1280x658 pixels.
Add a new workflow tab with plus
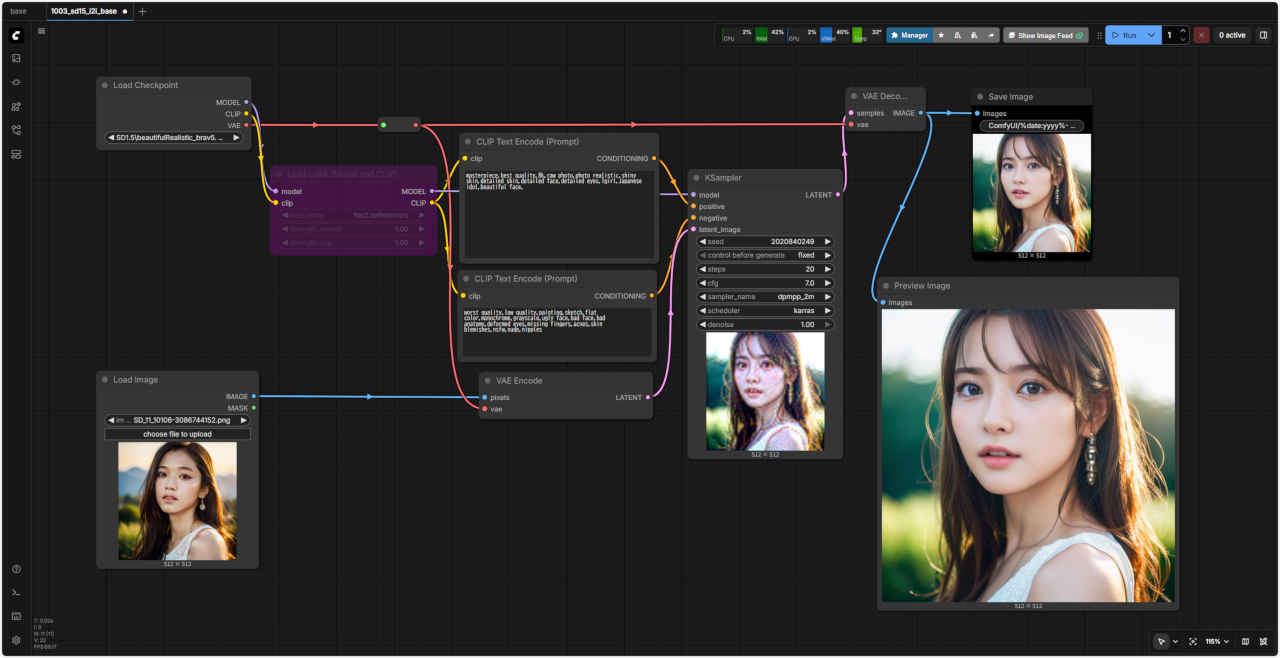tap(142, 11)
